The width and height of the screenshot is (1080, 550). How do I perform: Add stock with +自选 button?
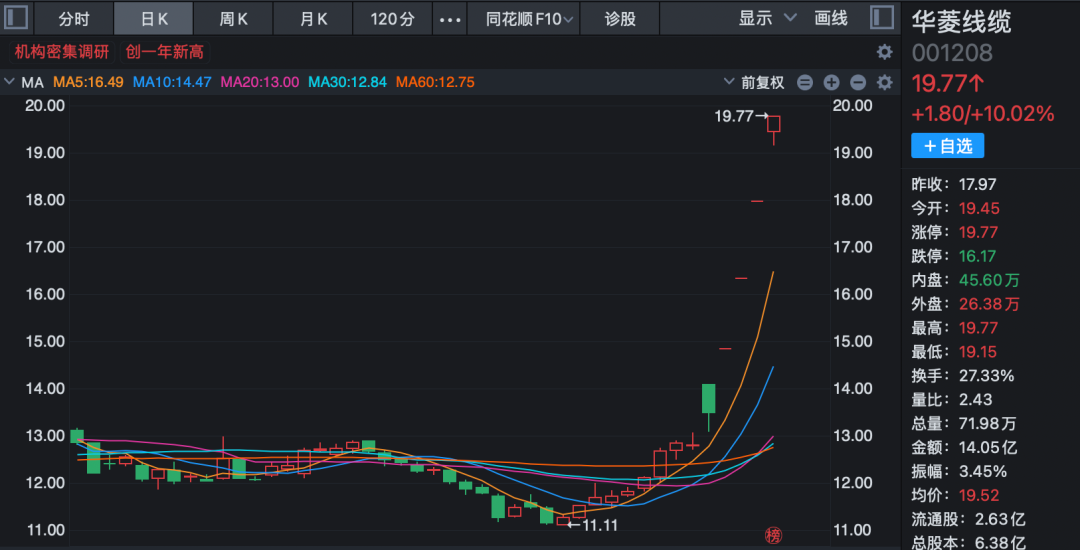(947, 146)
